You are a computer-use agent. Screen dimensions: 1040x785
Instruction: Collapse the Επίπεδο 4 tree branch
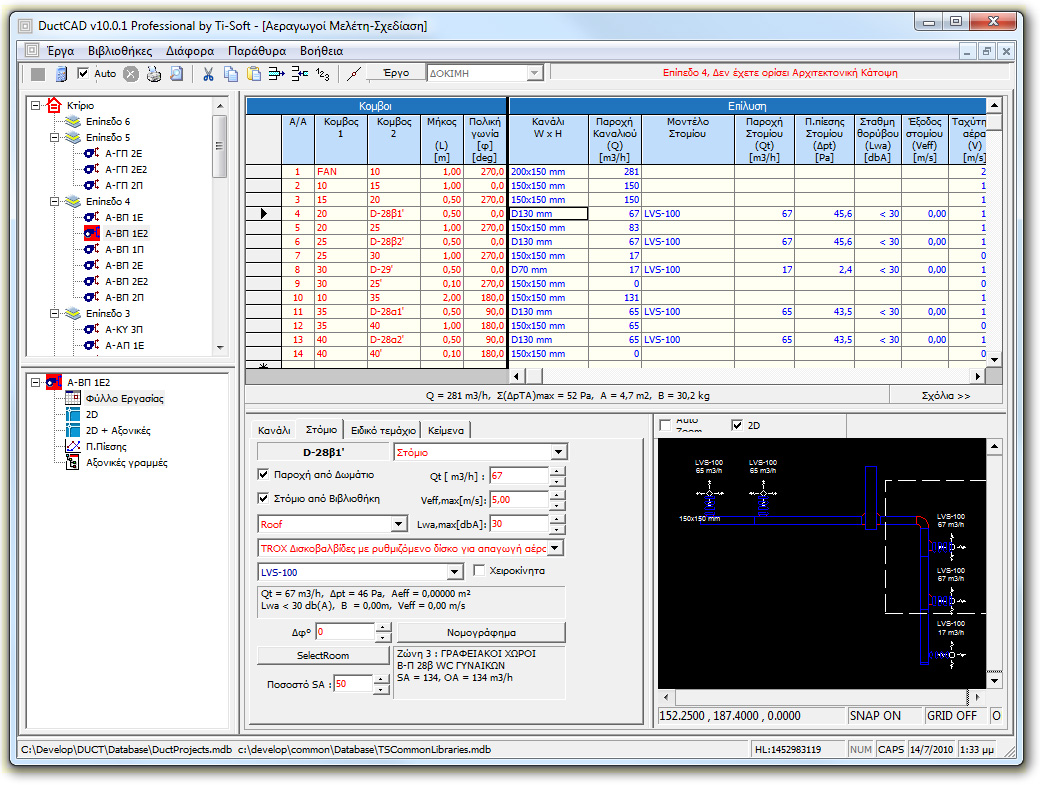[55, 202]
